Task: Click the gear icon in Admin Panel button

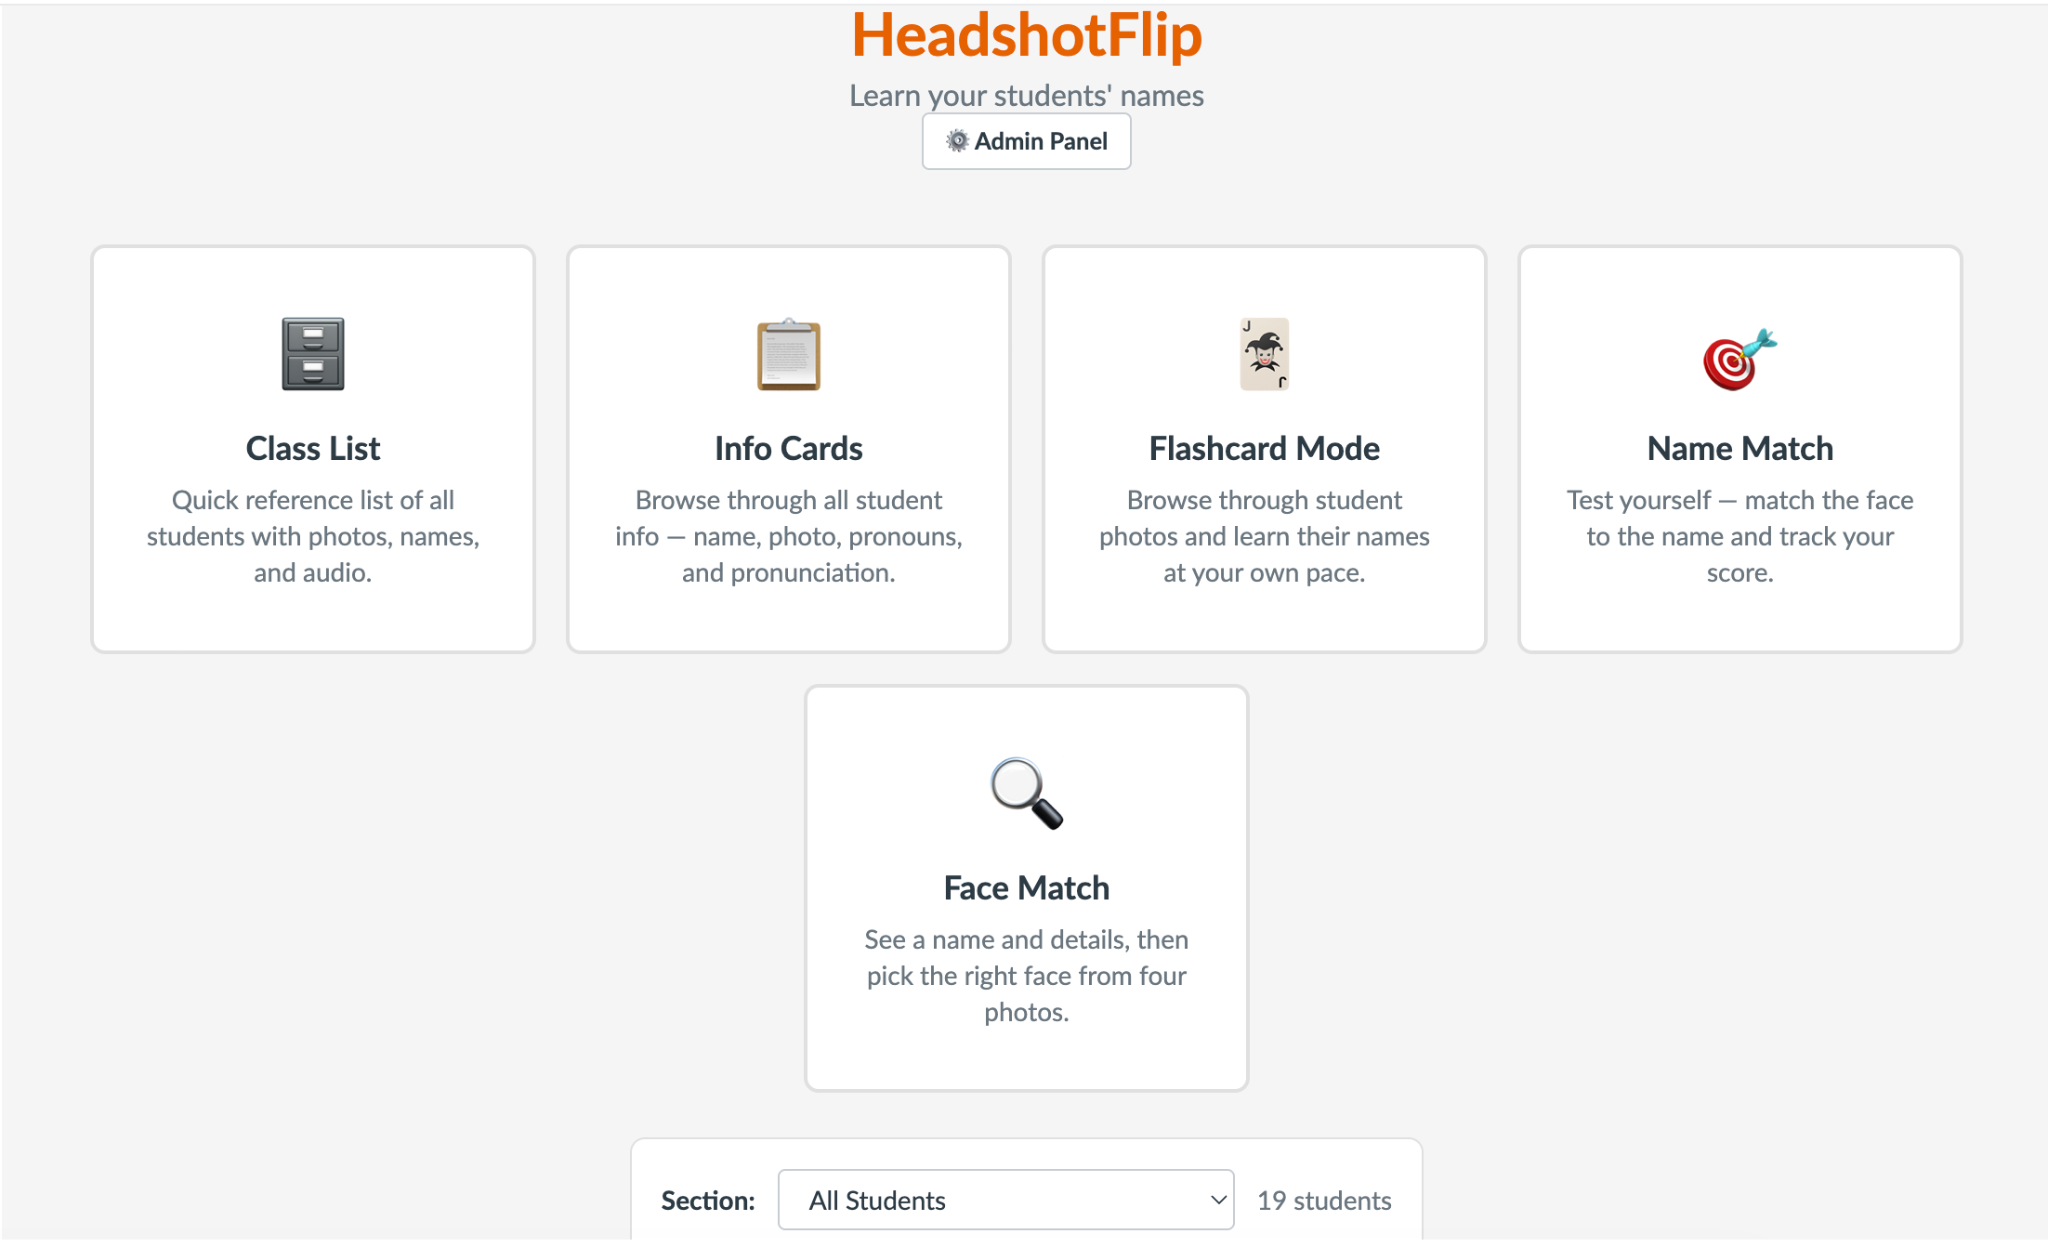Action: point(957,141)
